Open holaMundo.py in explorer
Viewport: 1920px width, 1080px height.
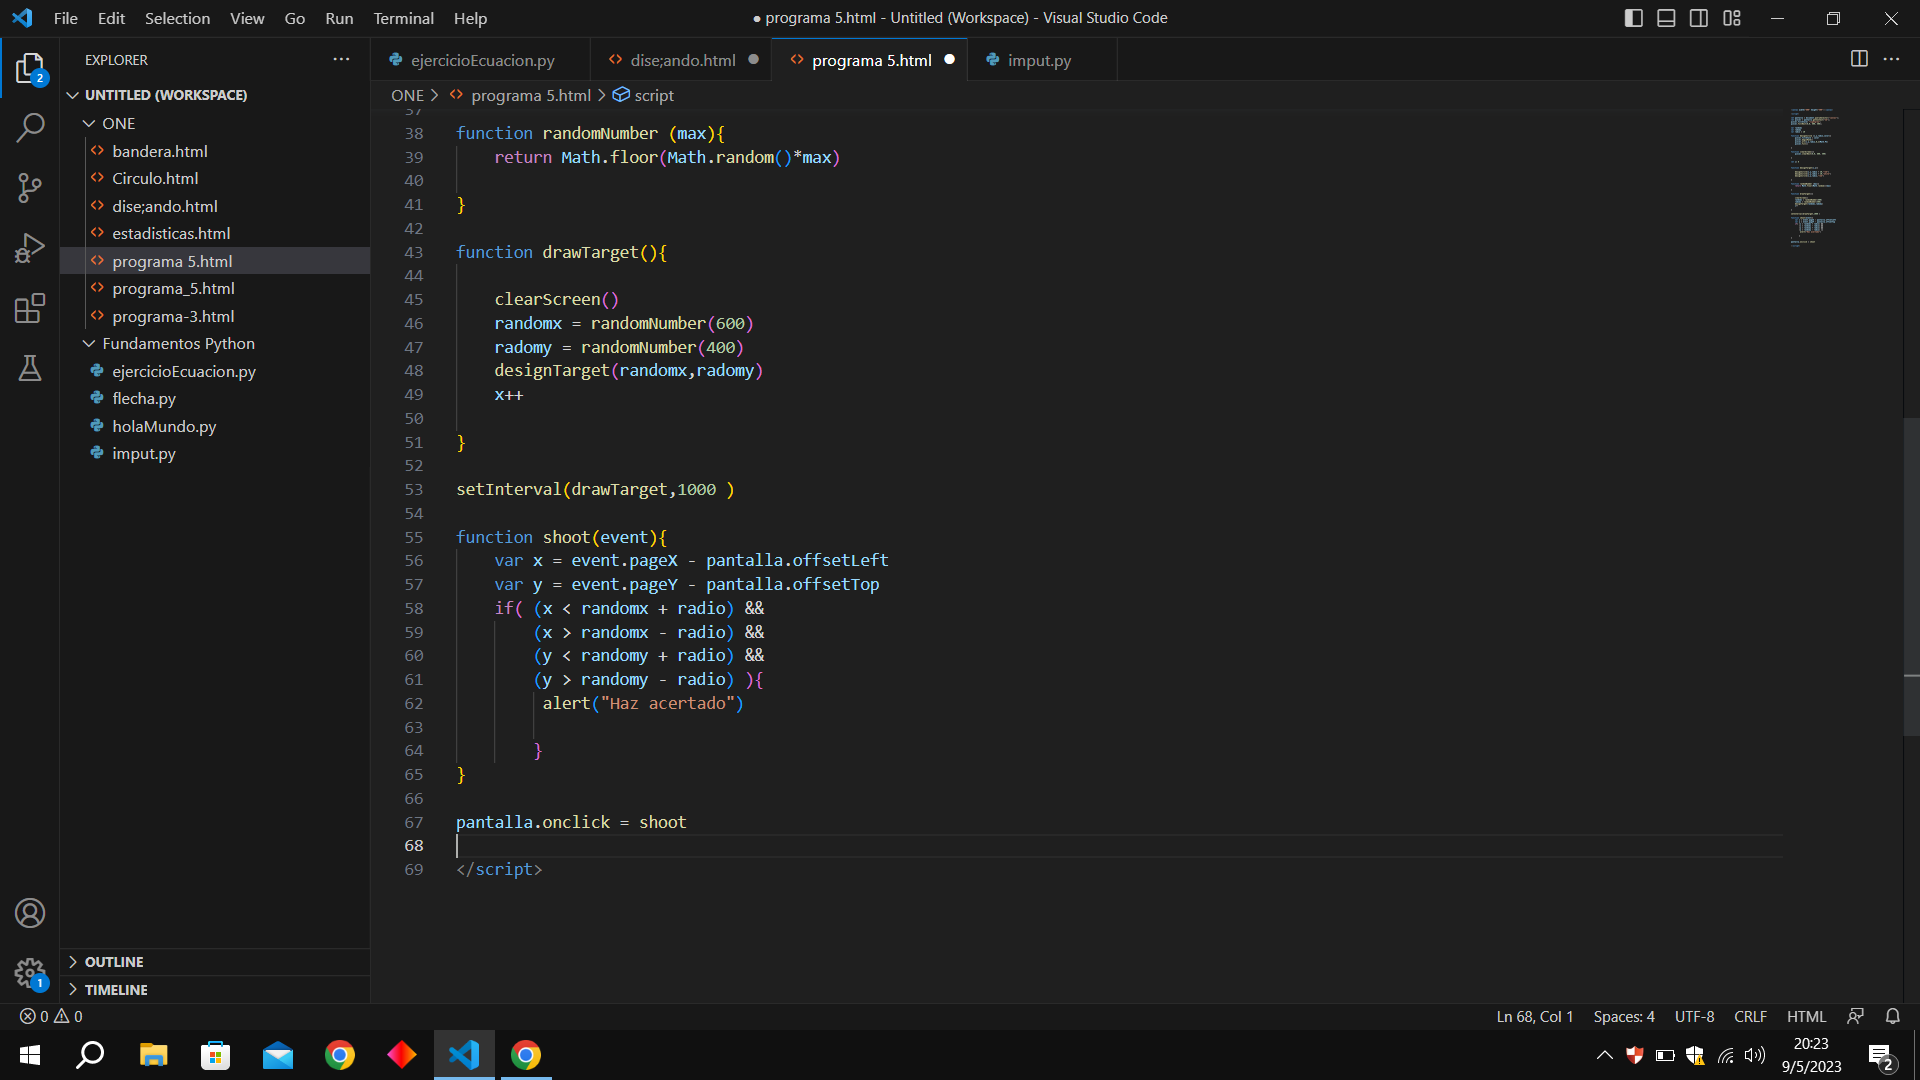[x=215, y=426]
